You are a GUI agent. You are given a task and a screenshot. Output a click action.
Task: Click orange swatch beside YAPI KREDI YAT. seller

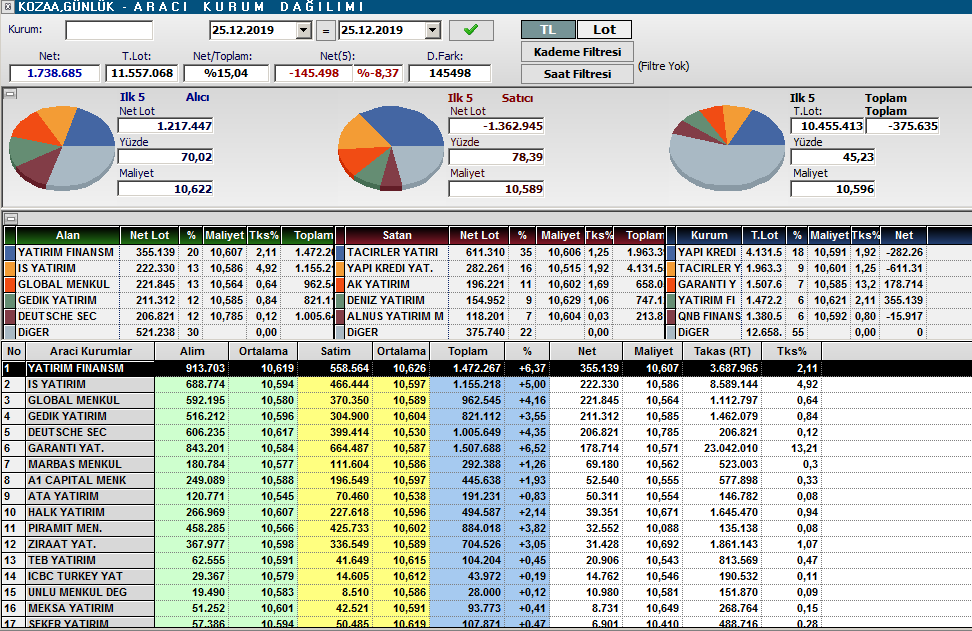coord(340,268)
